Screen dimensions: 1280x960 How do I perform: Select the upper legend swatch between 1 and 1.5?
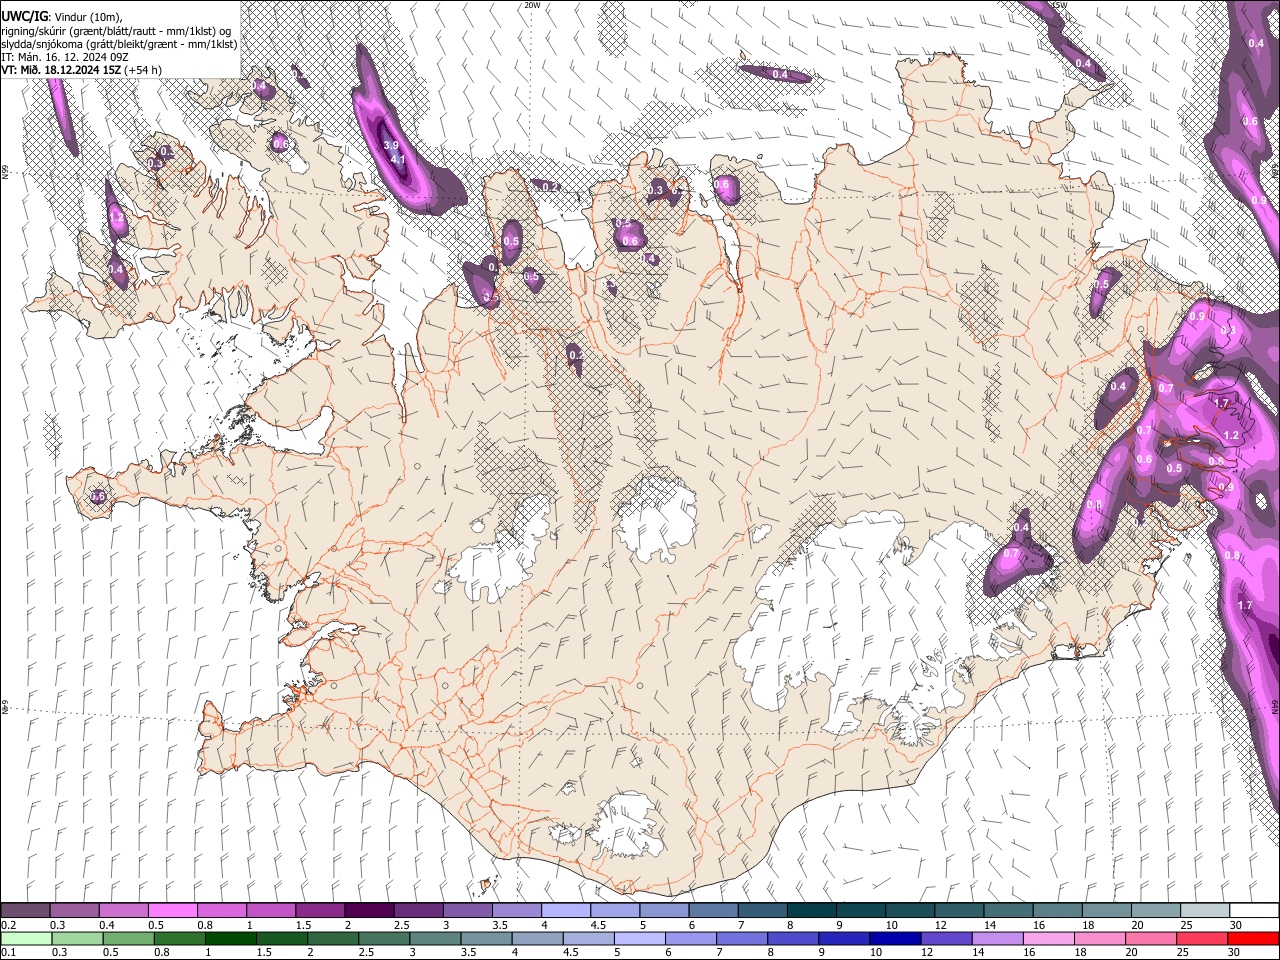coord(270,910)
